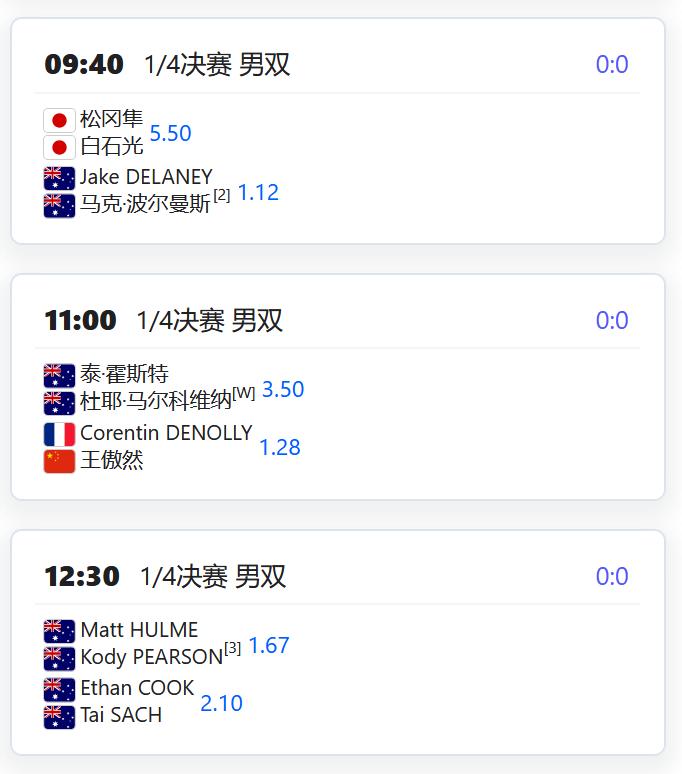Choose odds 2.10 for COOK and SACH

point(221,703)
